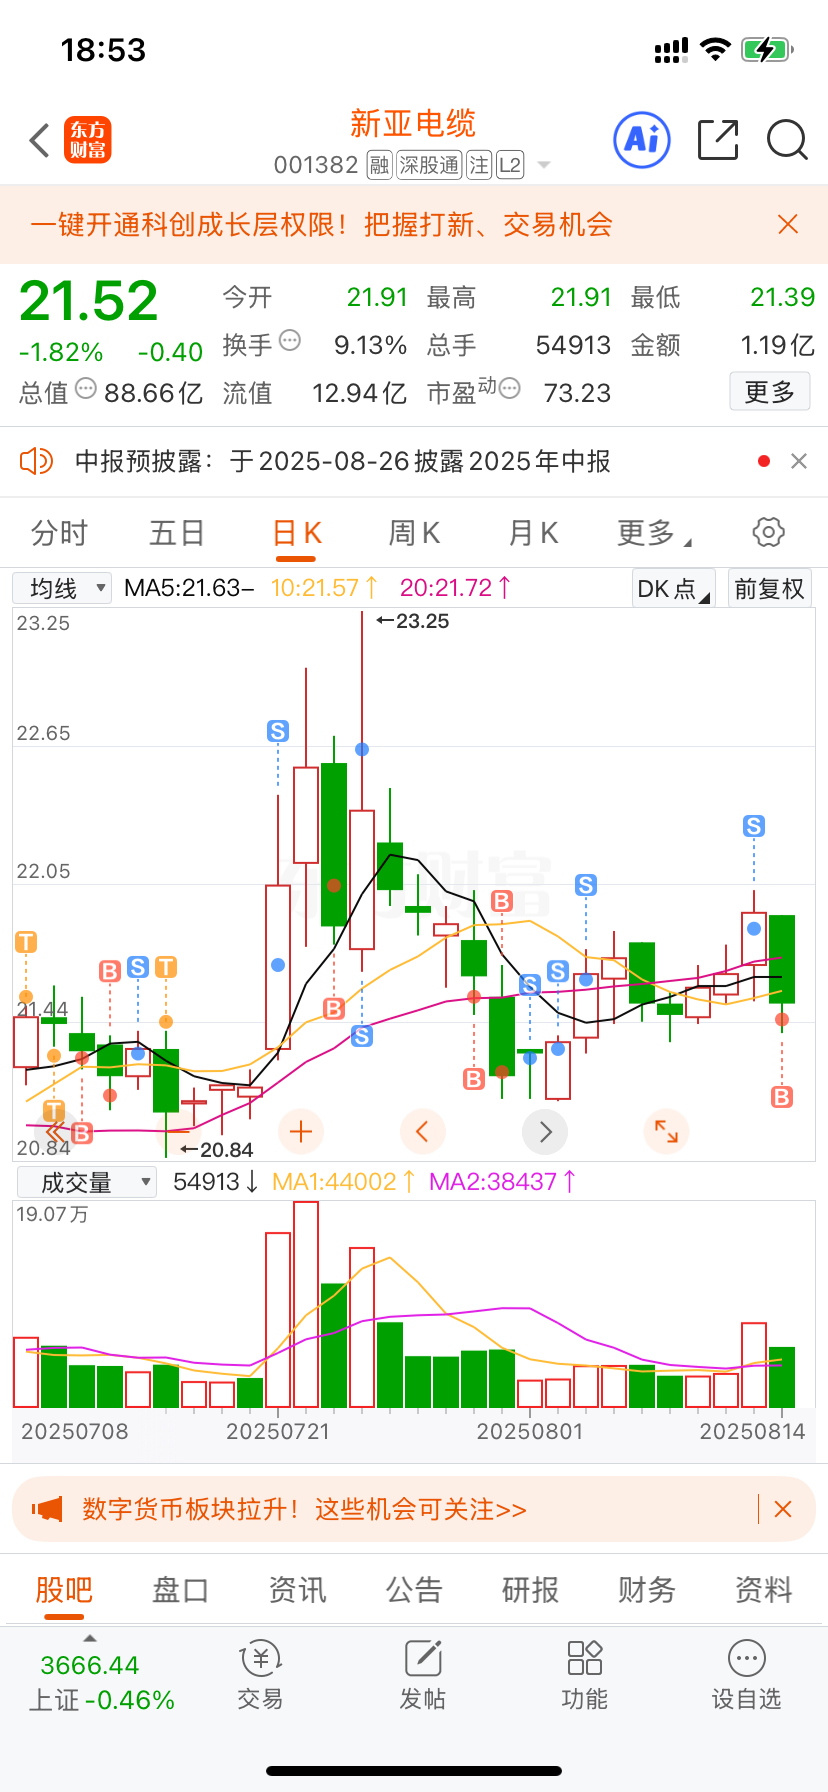Move chart left with arrow button
The image size is (828, 1792).
pyautogui.click(x=422, y=1132)
